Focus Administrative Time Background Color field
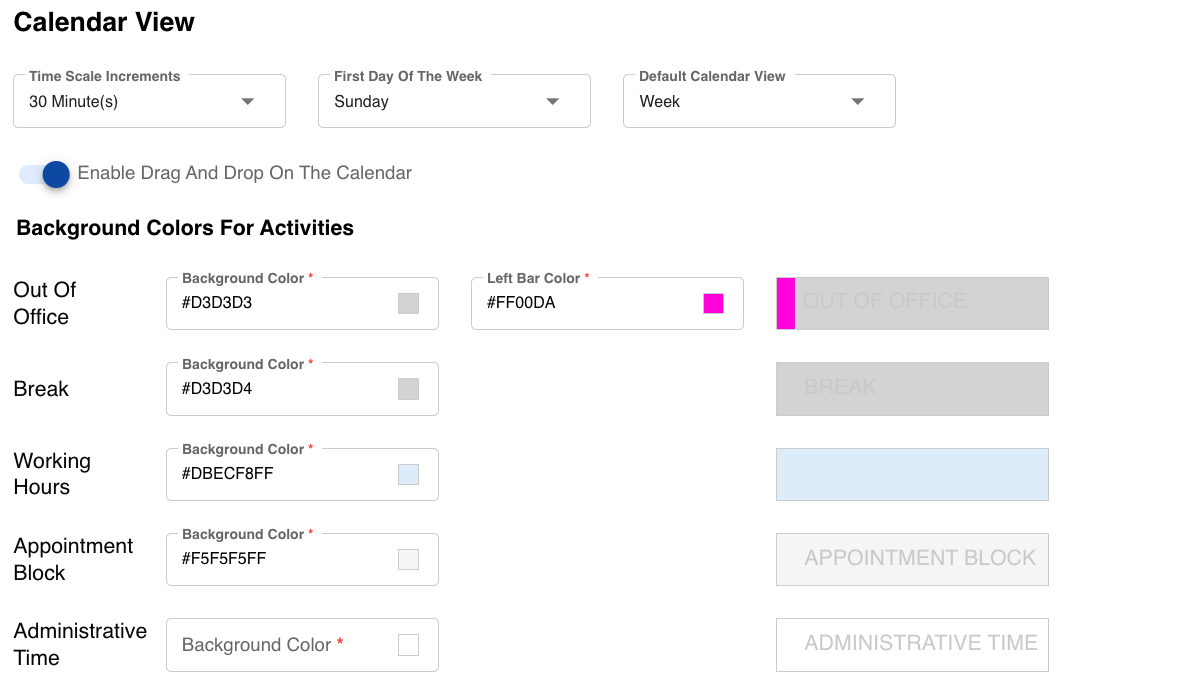 click(x=280, y=645)
